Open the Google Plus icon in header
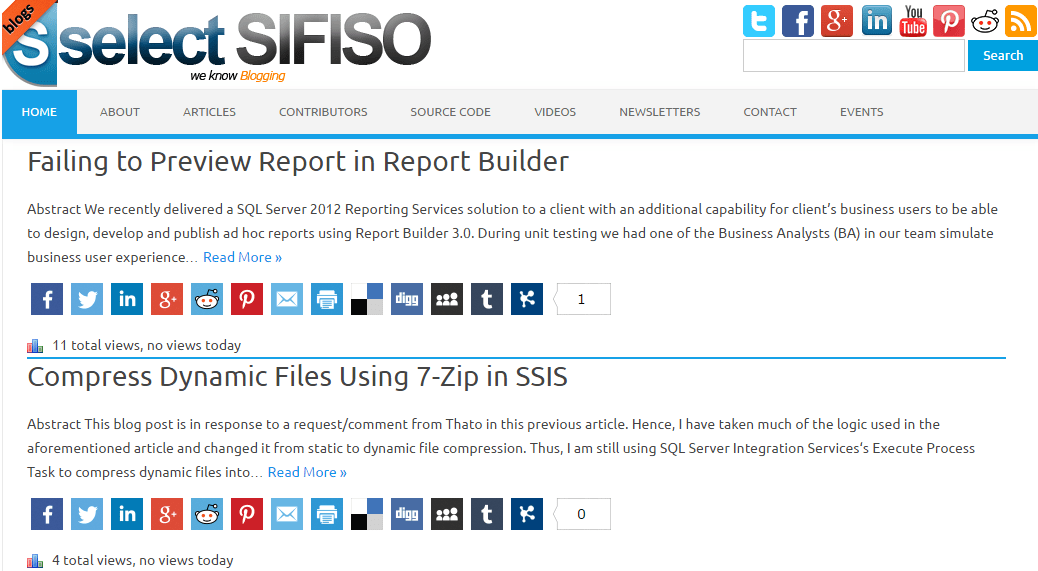Viewport: 1038px width, 571px height. coord(837,21)
